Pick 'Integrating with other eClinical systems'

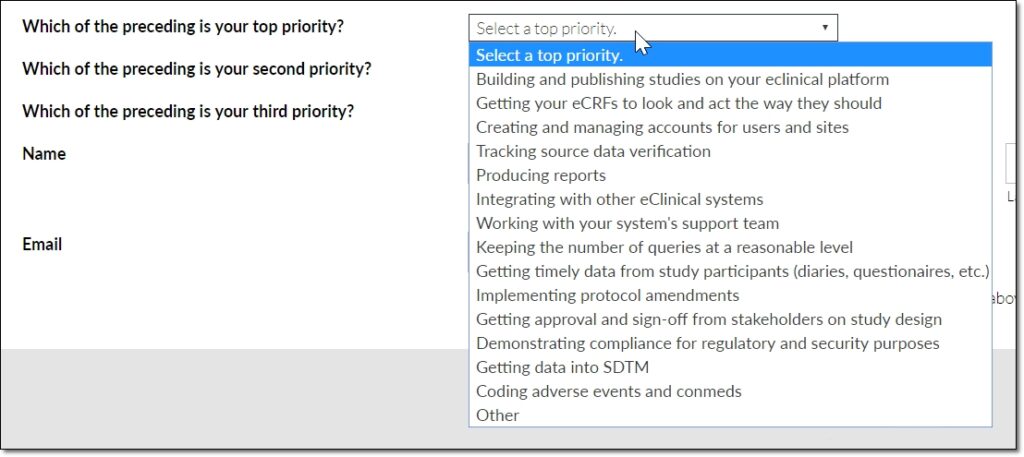(x=620, y=199)
